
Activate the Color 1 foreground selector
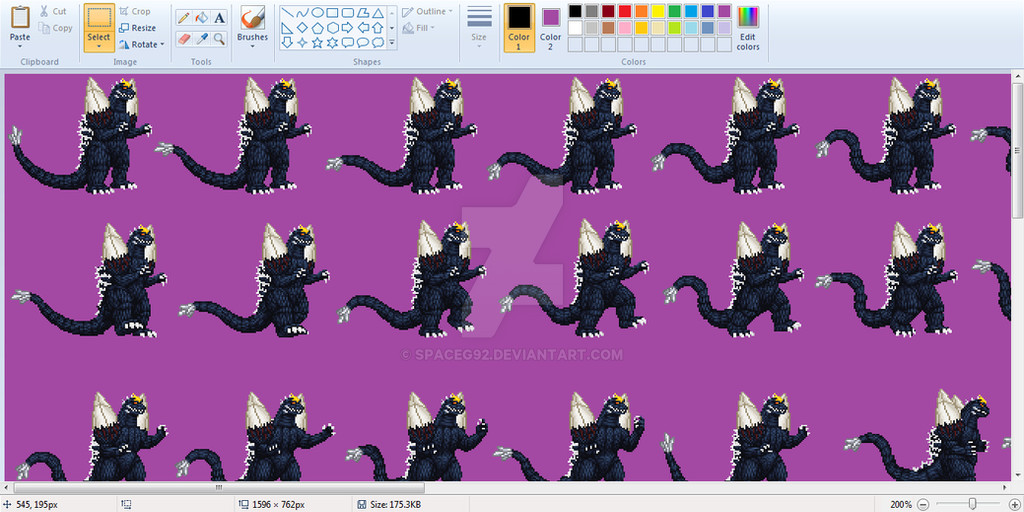point(519,27)
